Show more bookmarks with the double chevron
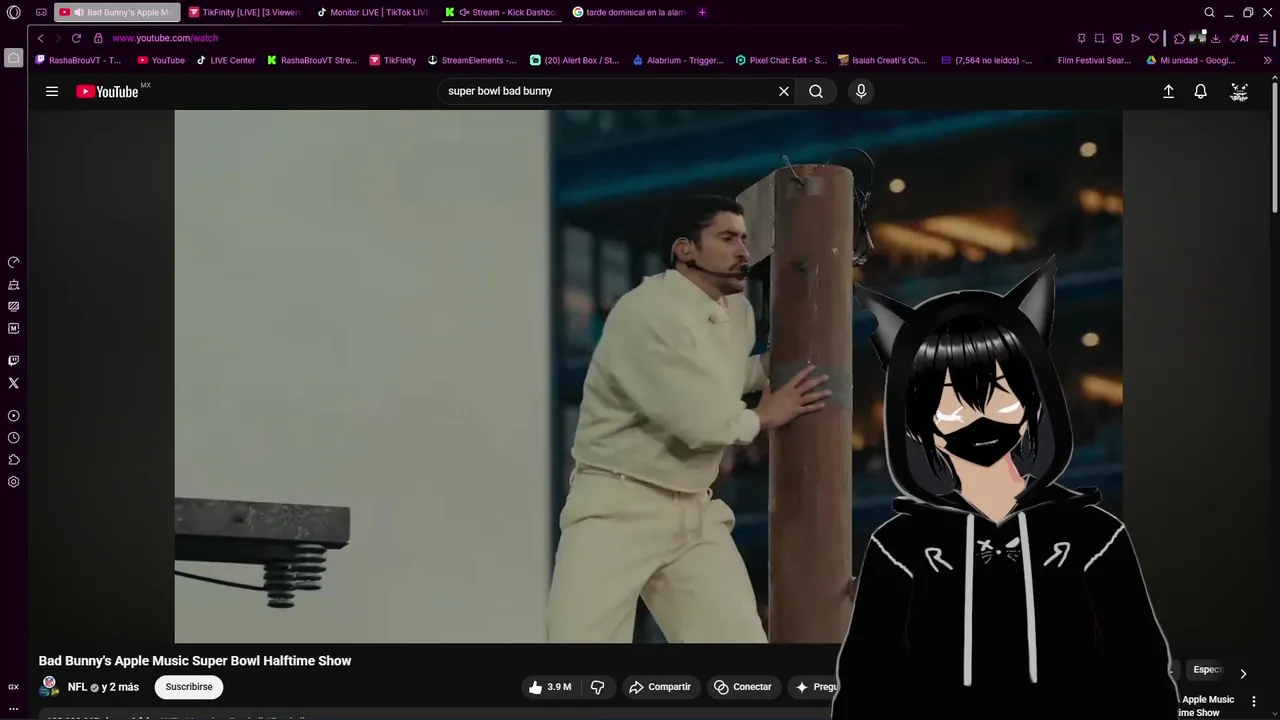The width and height of the screenshot is (1280, 720). [x=1267, y=60]
